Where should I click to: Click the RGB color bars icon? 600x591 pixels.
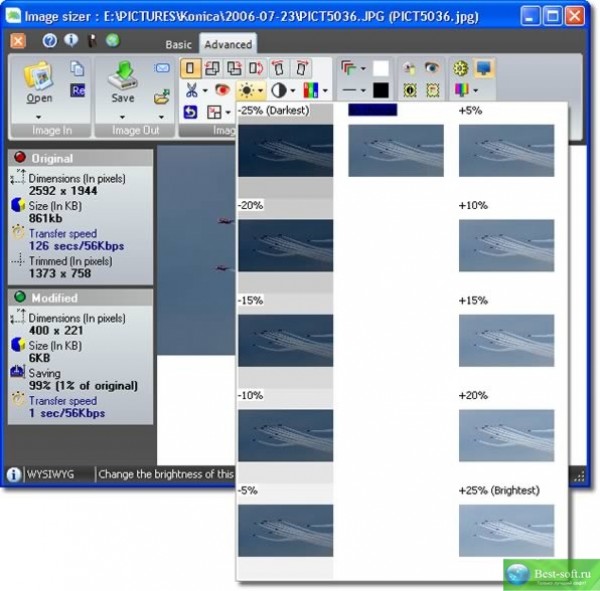point(311,91)
